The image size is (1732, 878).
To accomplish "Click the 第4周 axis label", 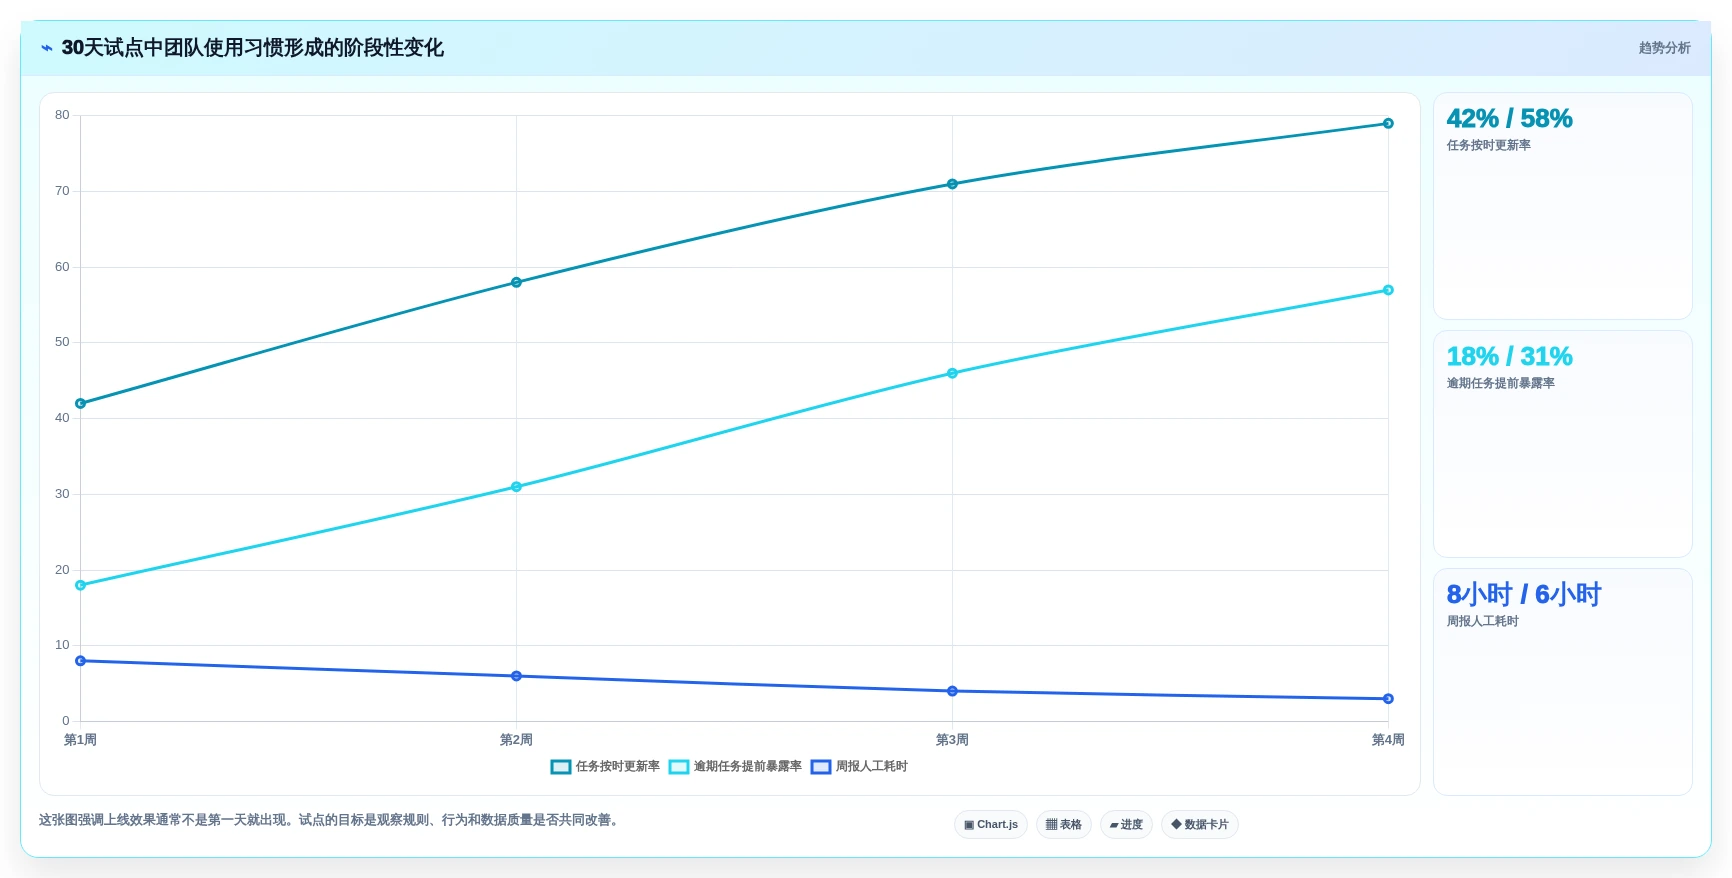I will [1388, 740].
